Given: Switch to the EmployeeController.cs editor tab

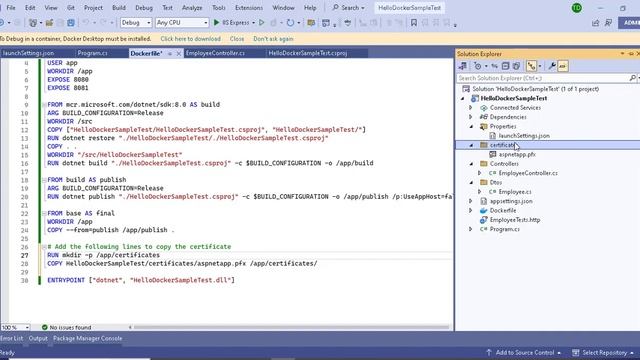Looking at the screenshot, I should (215, 53).
